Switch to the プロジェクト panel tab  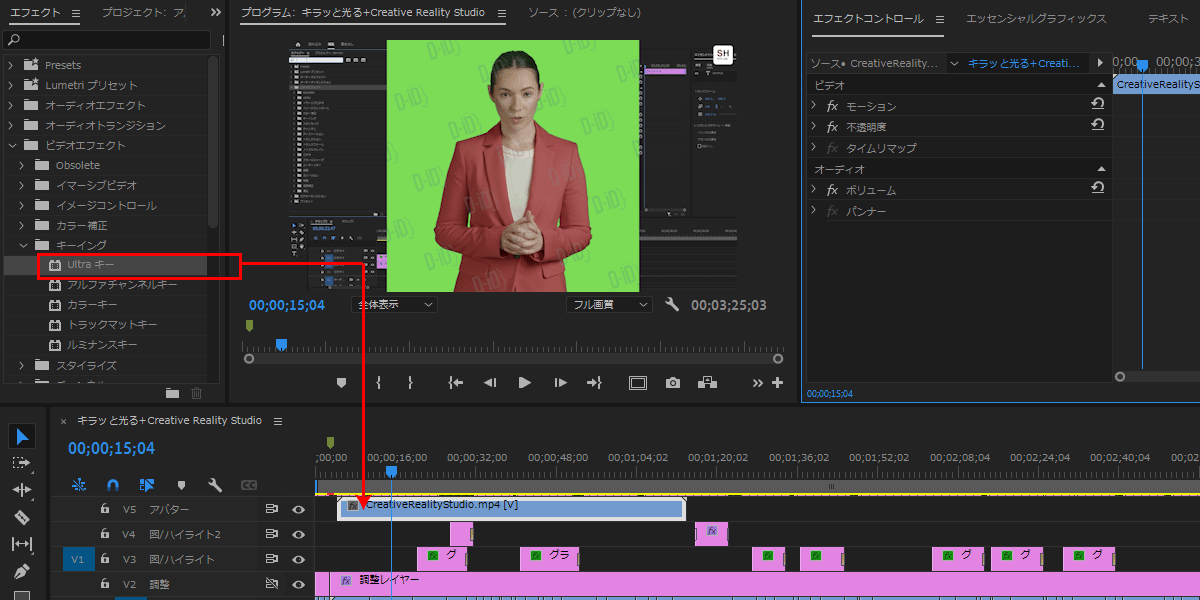coord(143,13)
